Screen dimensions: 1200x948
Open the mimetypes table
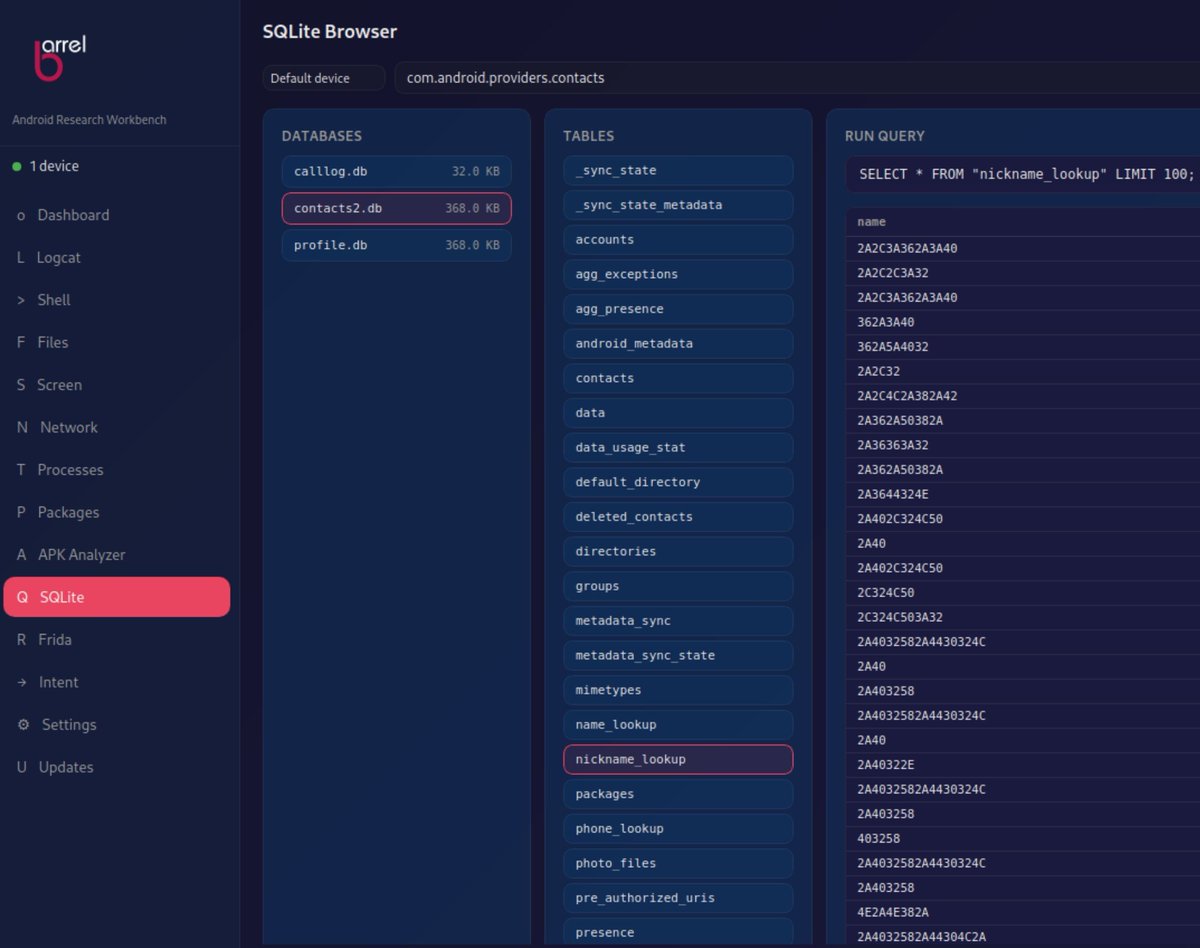point(678,690)
